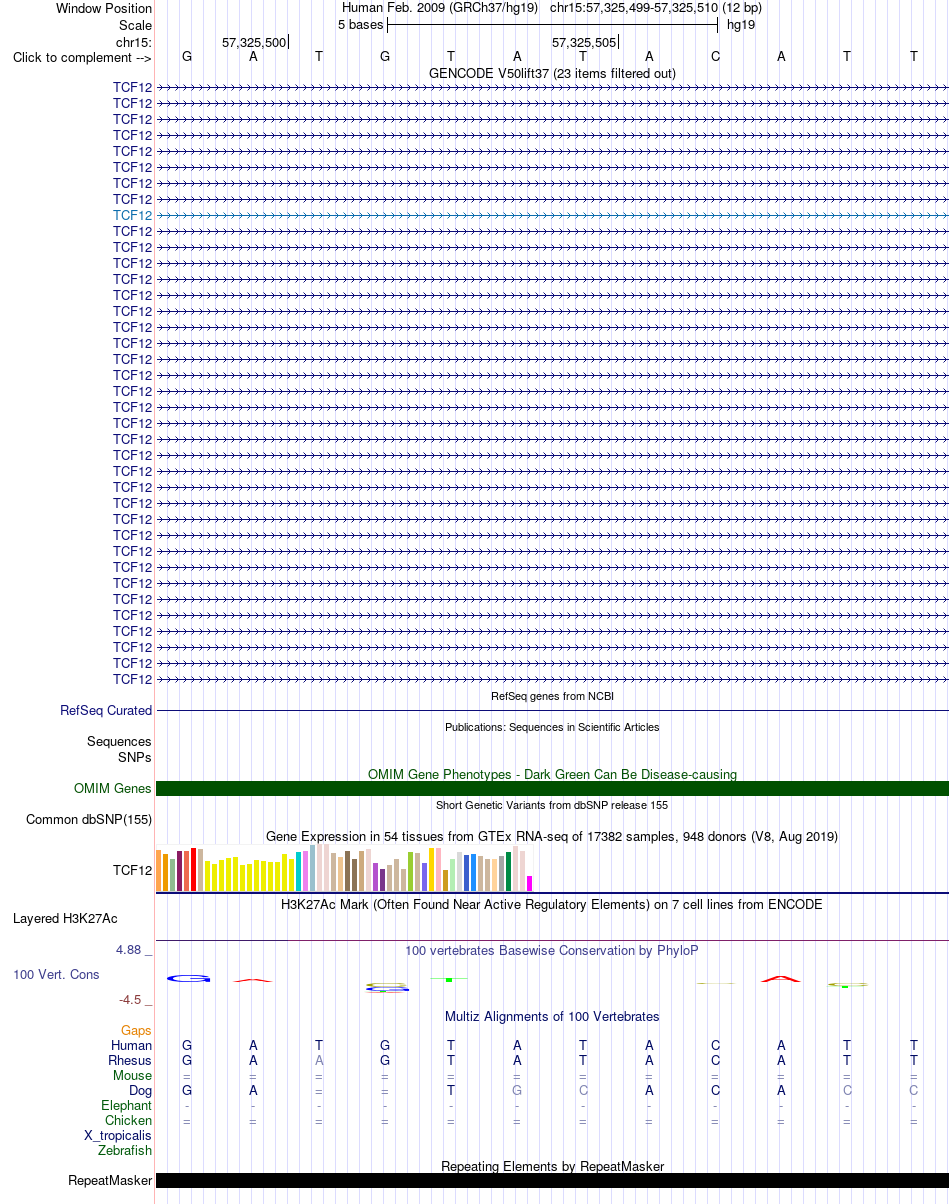
Task: Click the C base in the complement sequence row
Action: point(715,56)
